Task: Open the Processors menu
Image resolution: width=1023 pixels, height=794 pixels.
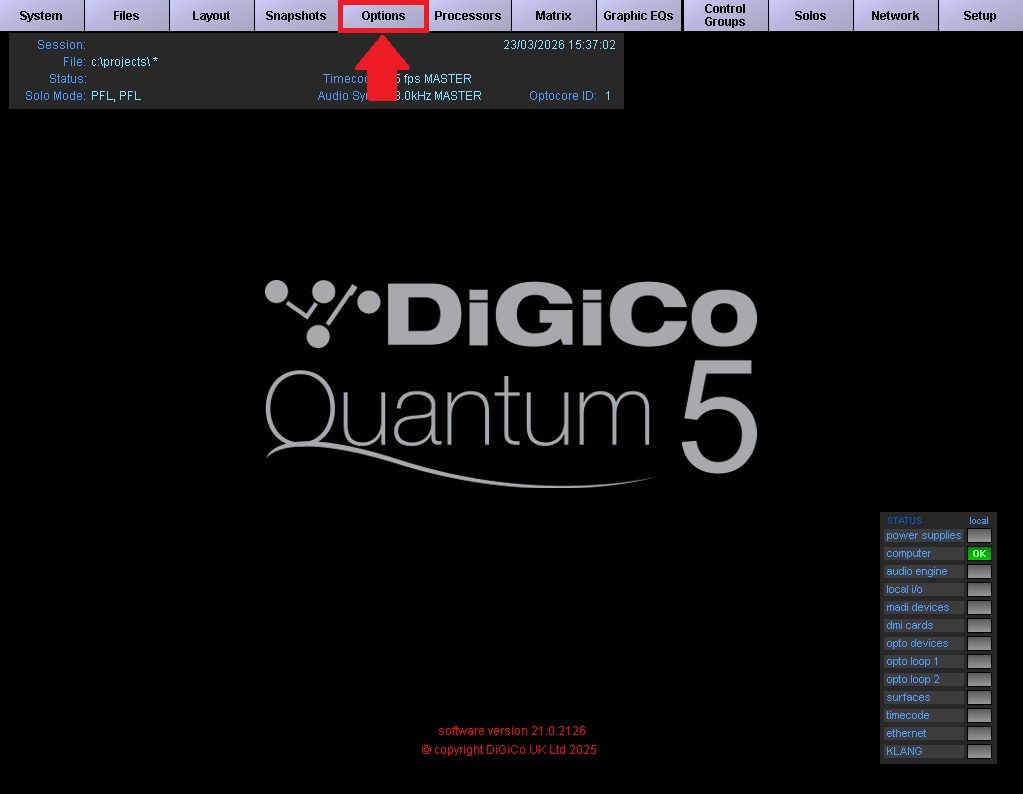Action: point(468,16)
